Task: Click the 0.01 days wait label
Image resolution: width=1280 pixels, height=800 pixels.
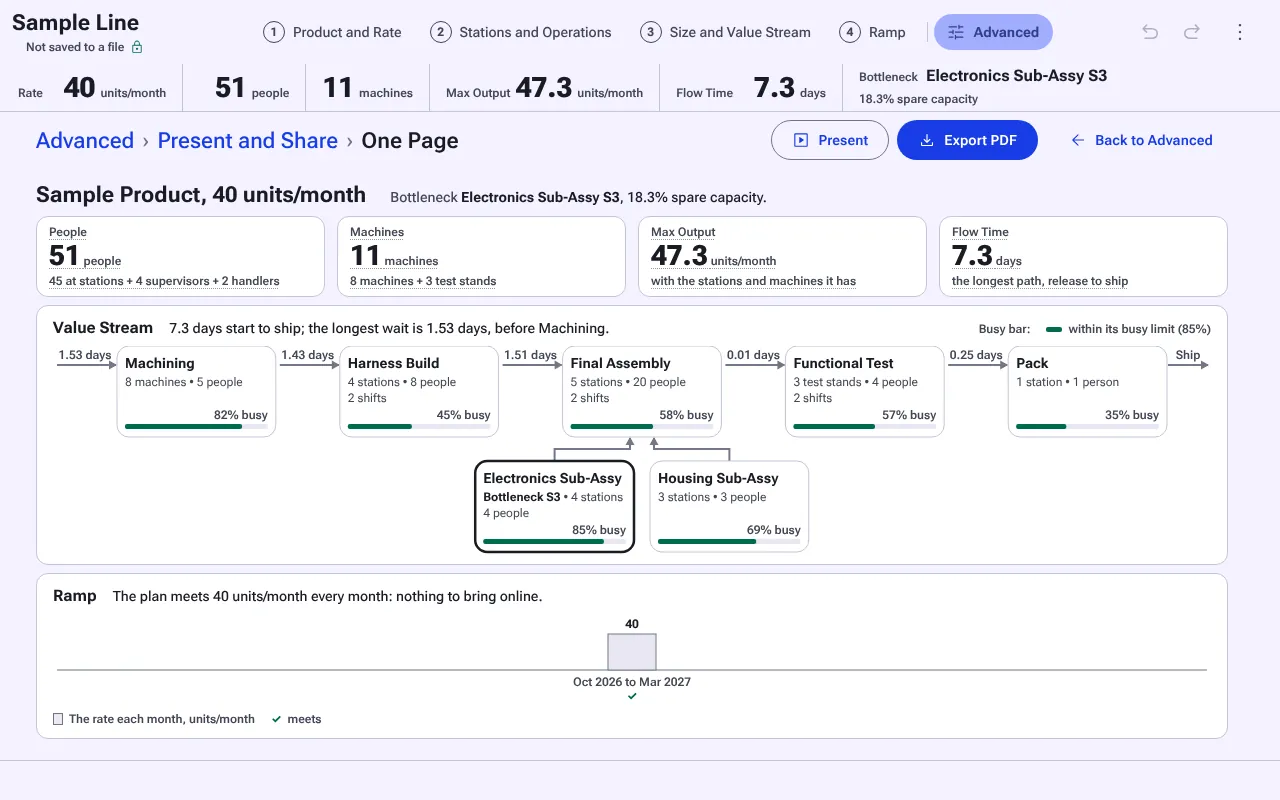Action: [753, 355]
